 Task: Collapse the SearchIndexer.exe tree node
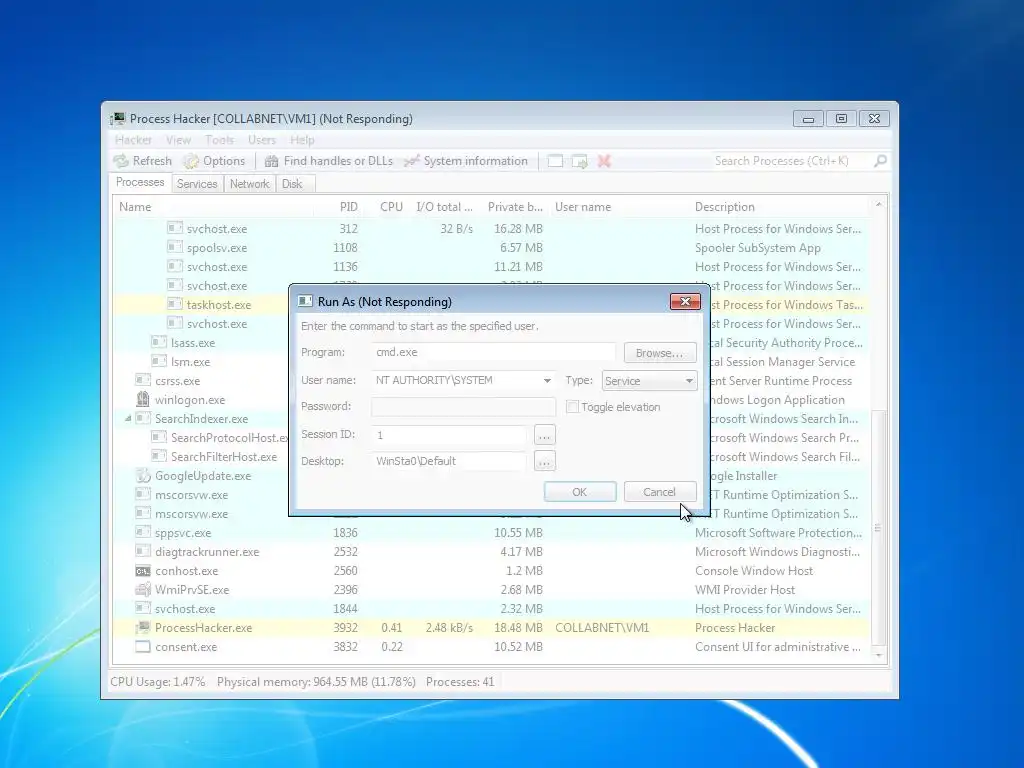click(128, 419)
